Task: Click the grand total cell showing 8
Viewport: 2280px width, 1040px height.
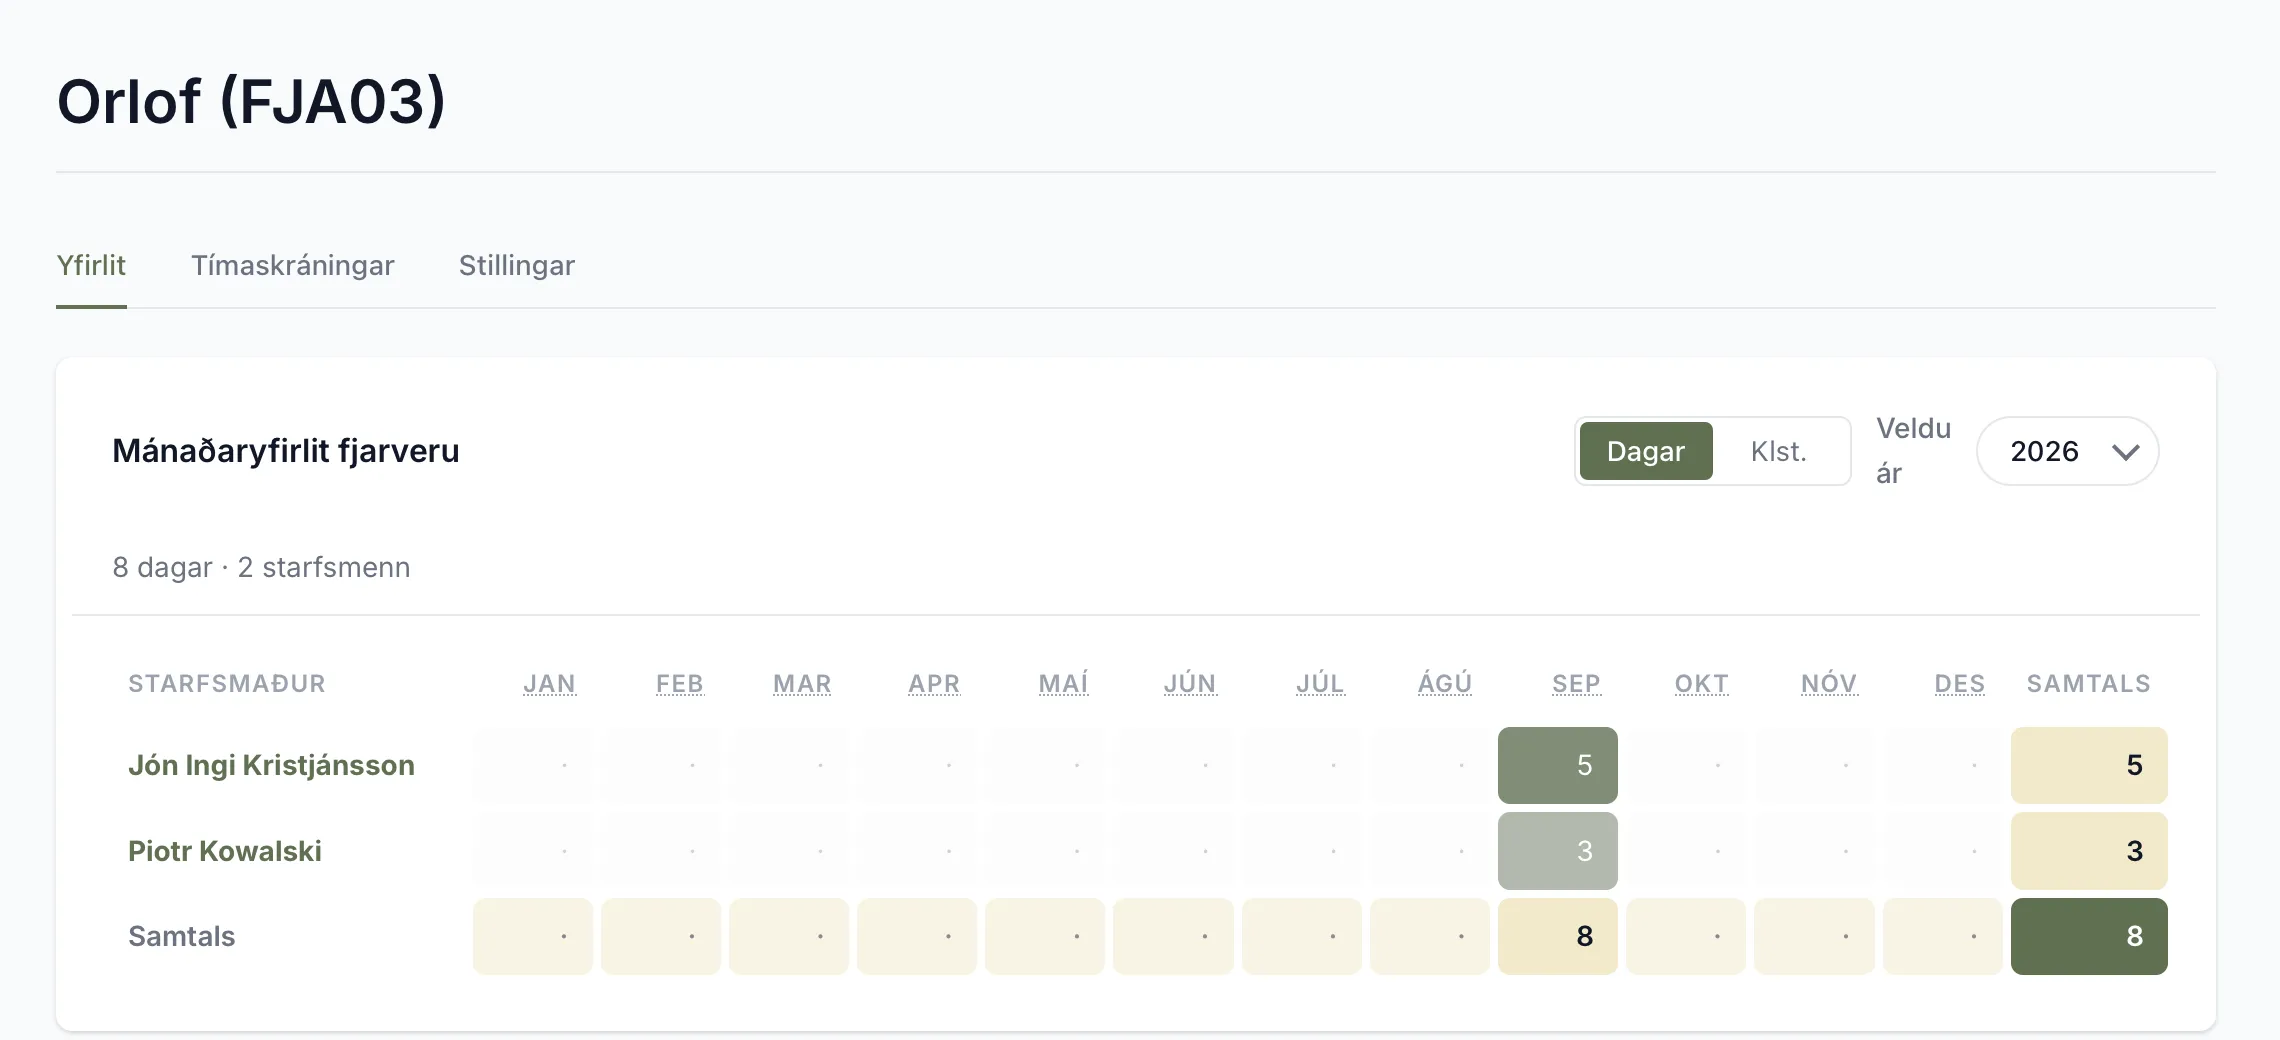Action: (2089, 936)
